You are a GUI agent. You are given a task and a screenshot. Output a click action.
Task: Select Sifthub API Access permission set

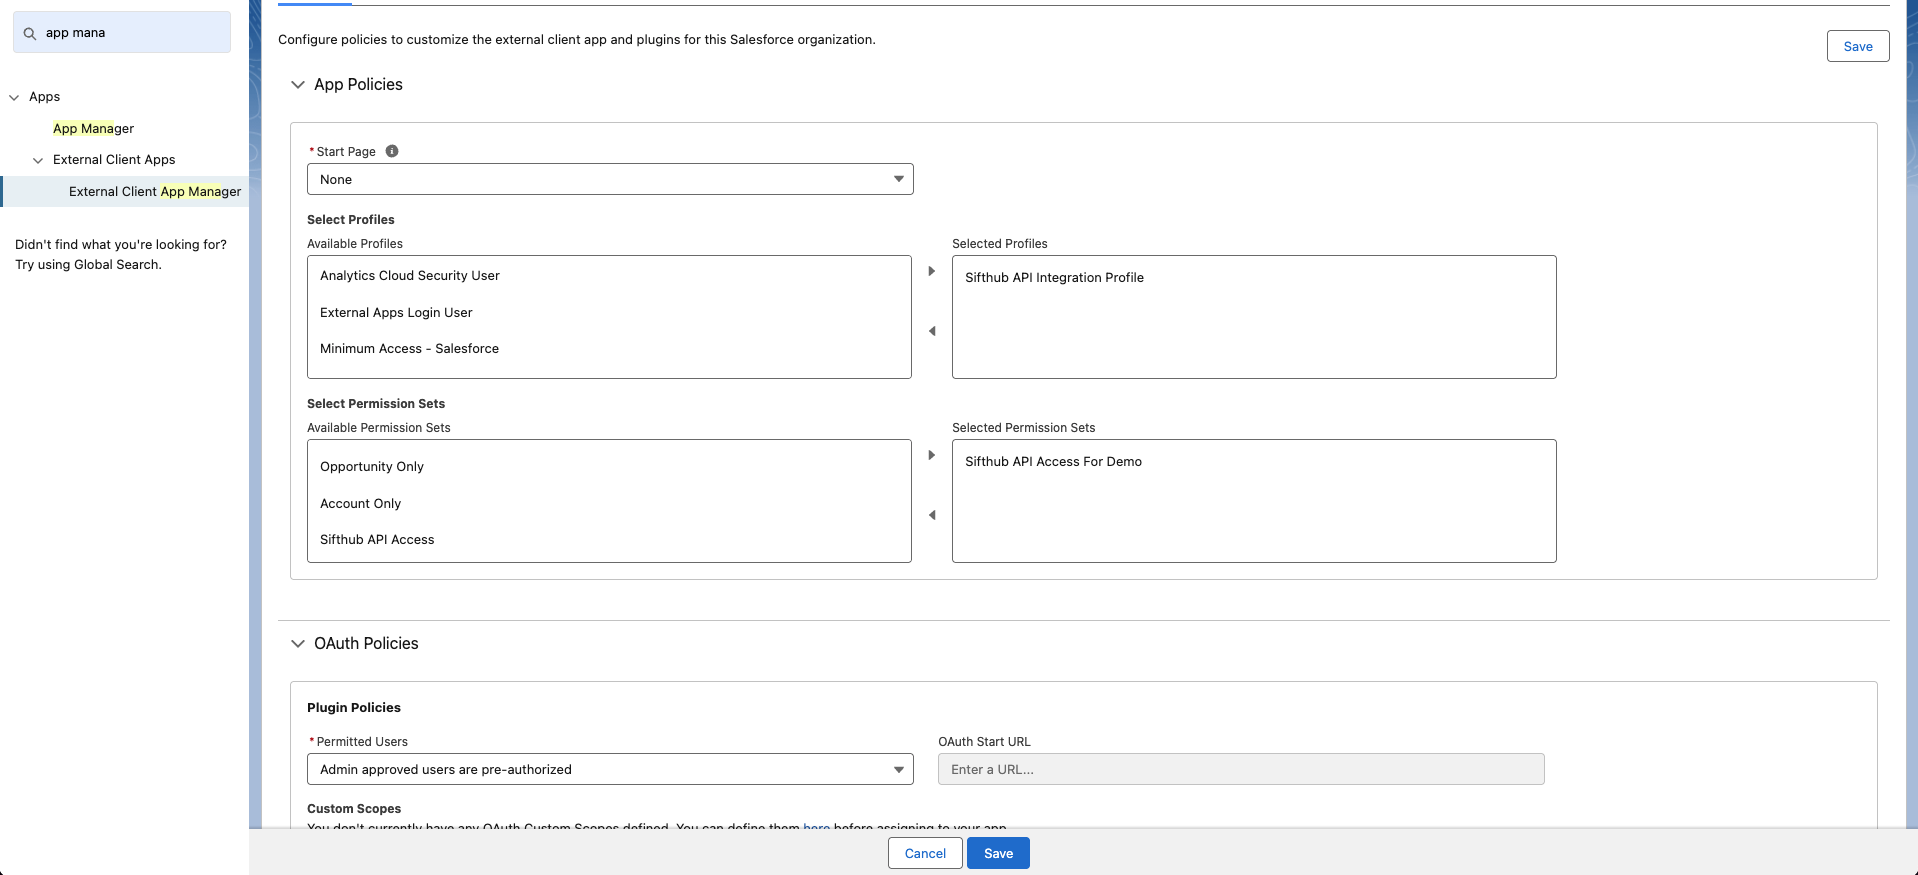tap(377, 540)
